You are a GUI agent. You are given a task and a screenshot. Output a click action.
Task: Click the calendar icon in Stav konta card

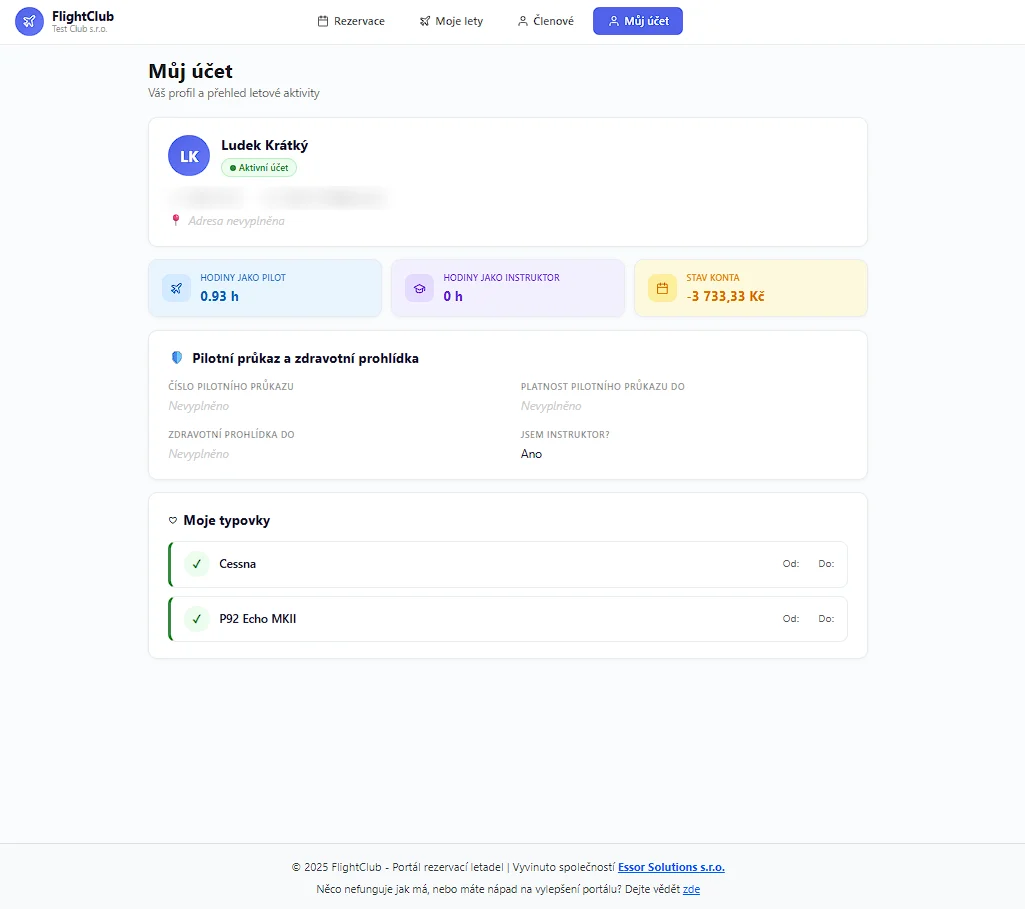(662, 288)
